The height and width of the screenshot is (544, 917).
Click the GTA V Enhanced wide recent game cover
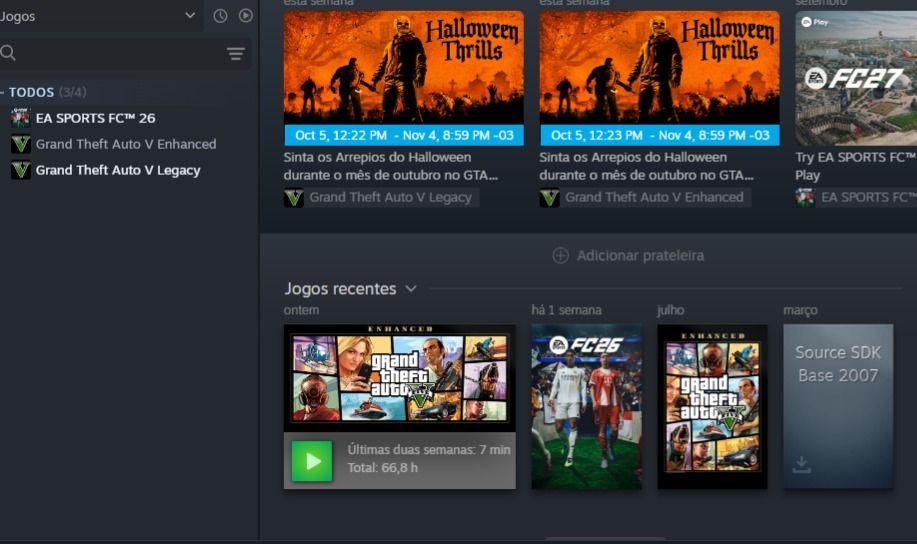(x=399, y=378)
